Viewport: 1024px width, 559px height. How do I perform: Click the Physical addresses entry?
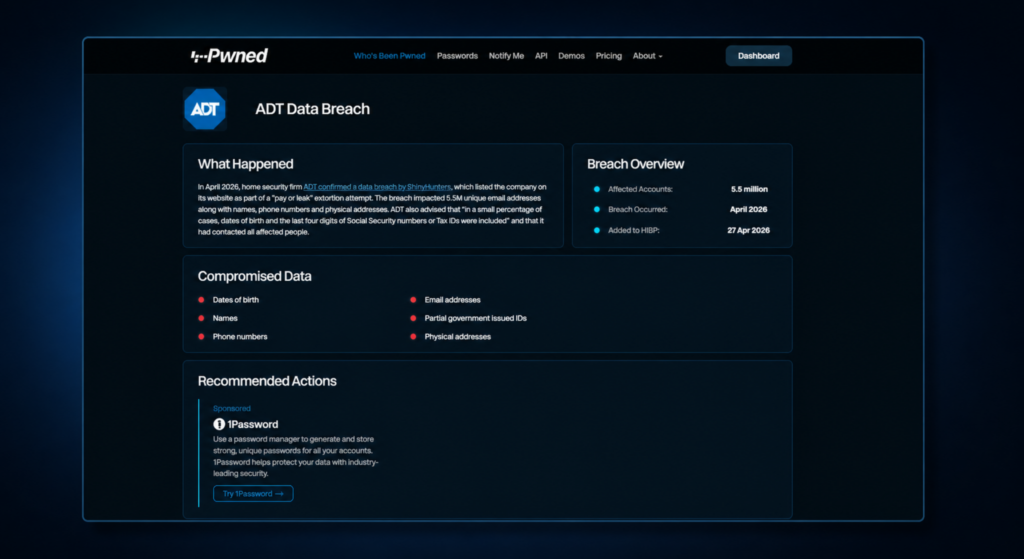tap(458, 336)
